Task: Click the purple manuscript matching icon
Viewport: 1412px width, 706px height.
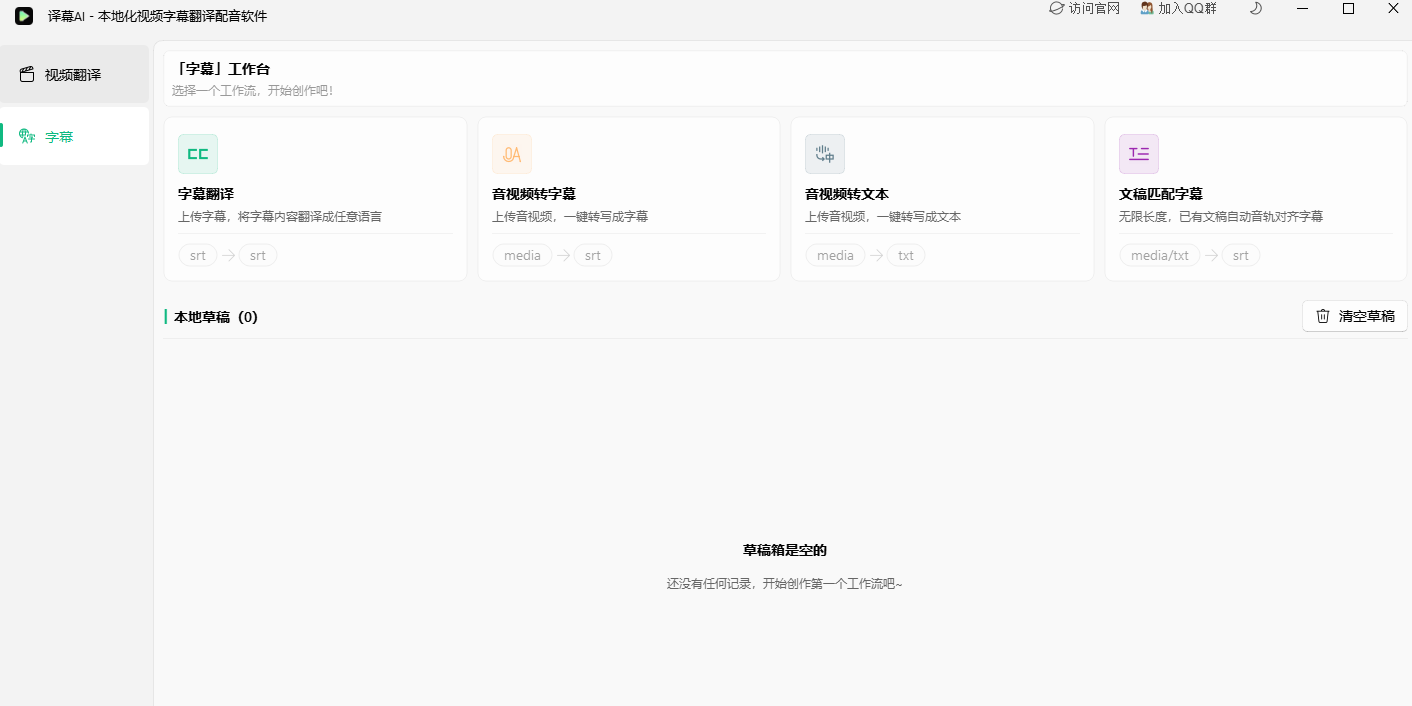Action: tap(1139, 154)
